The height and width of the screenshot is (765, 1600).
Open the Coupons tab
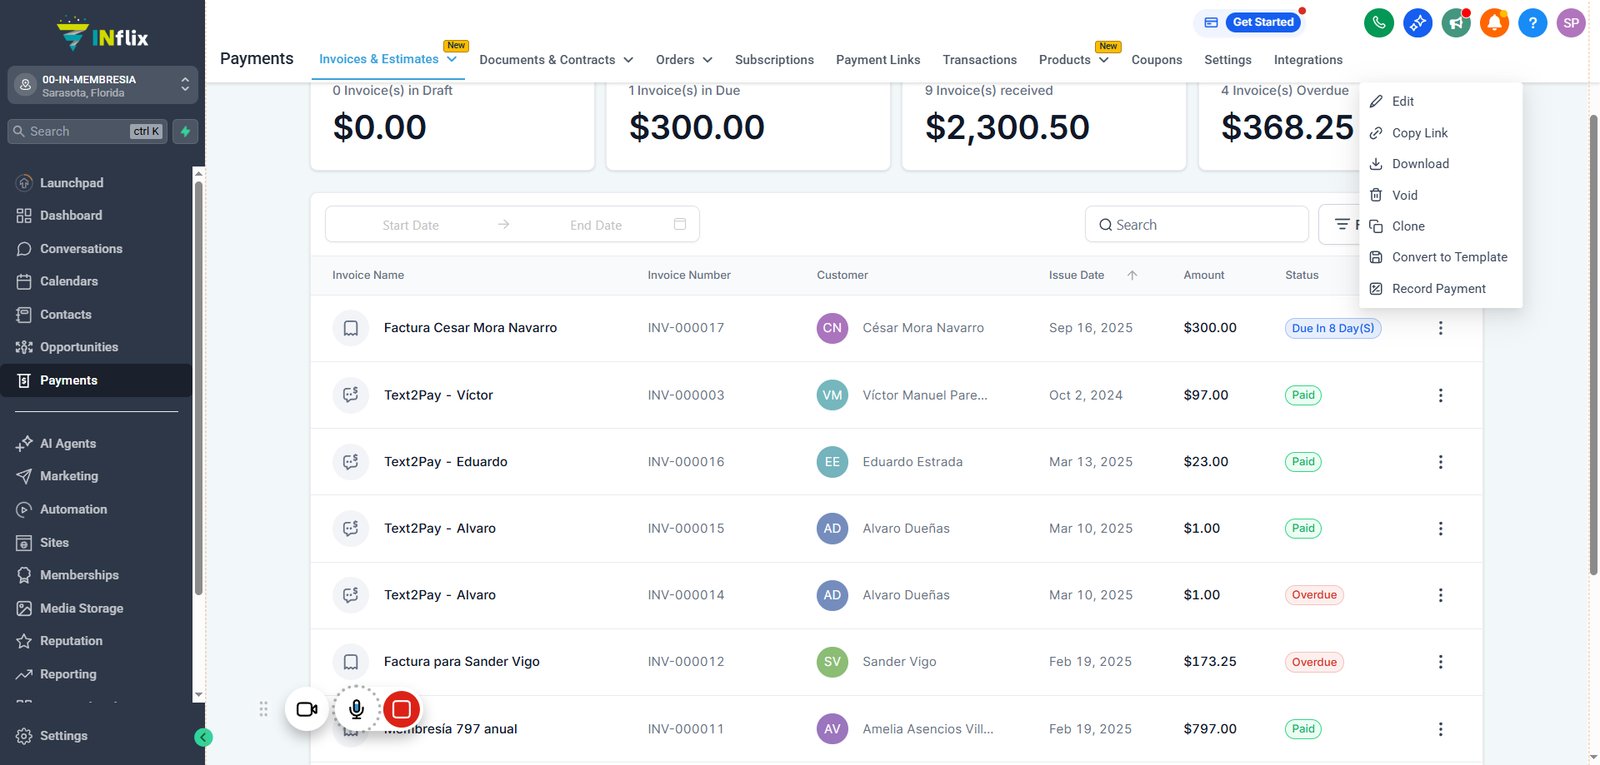coord(1157,60)
